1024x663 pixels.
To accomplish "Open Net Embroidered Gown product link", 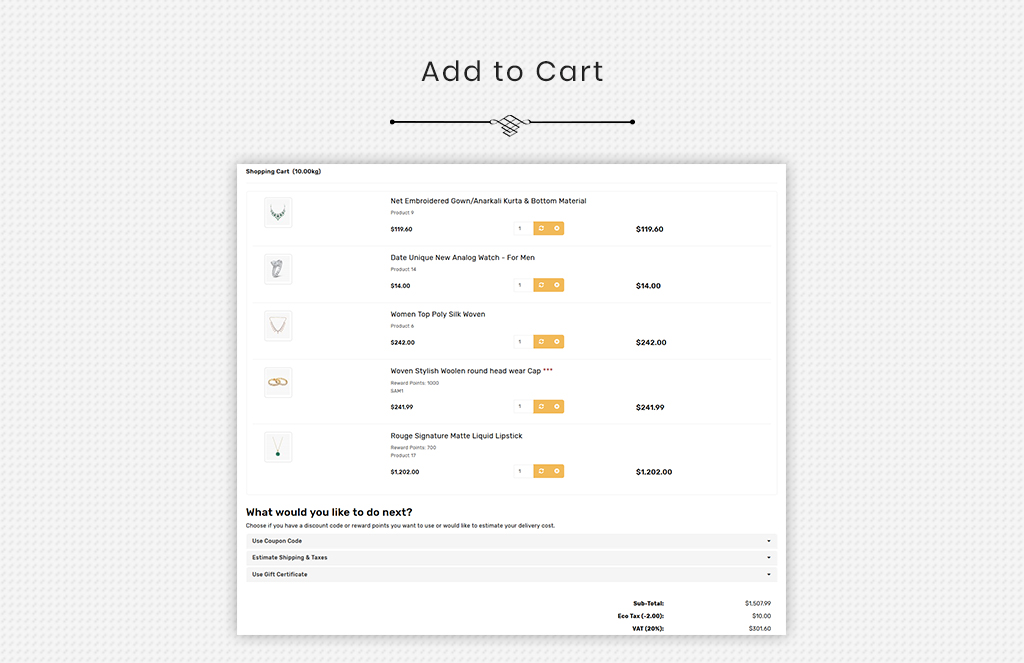I will pyautogui.click(x=488, y=201).
